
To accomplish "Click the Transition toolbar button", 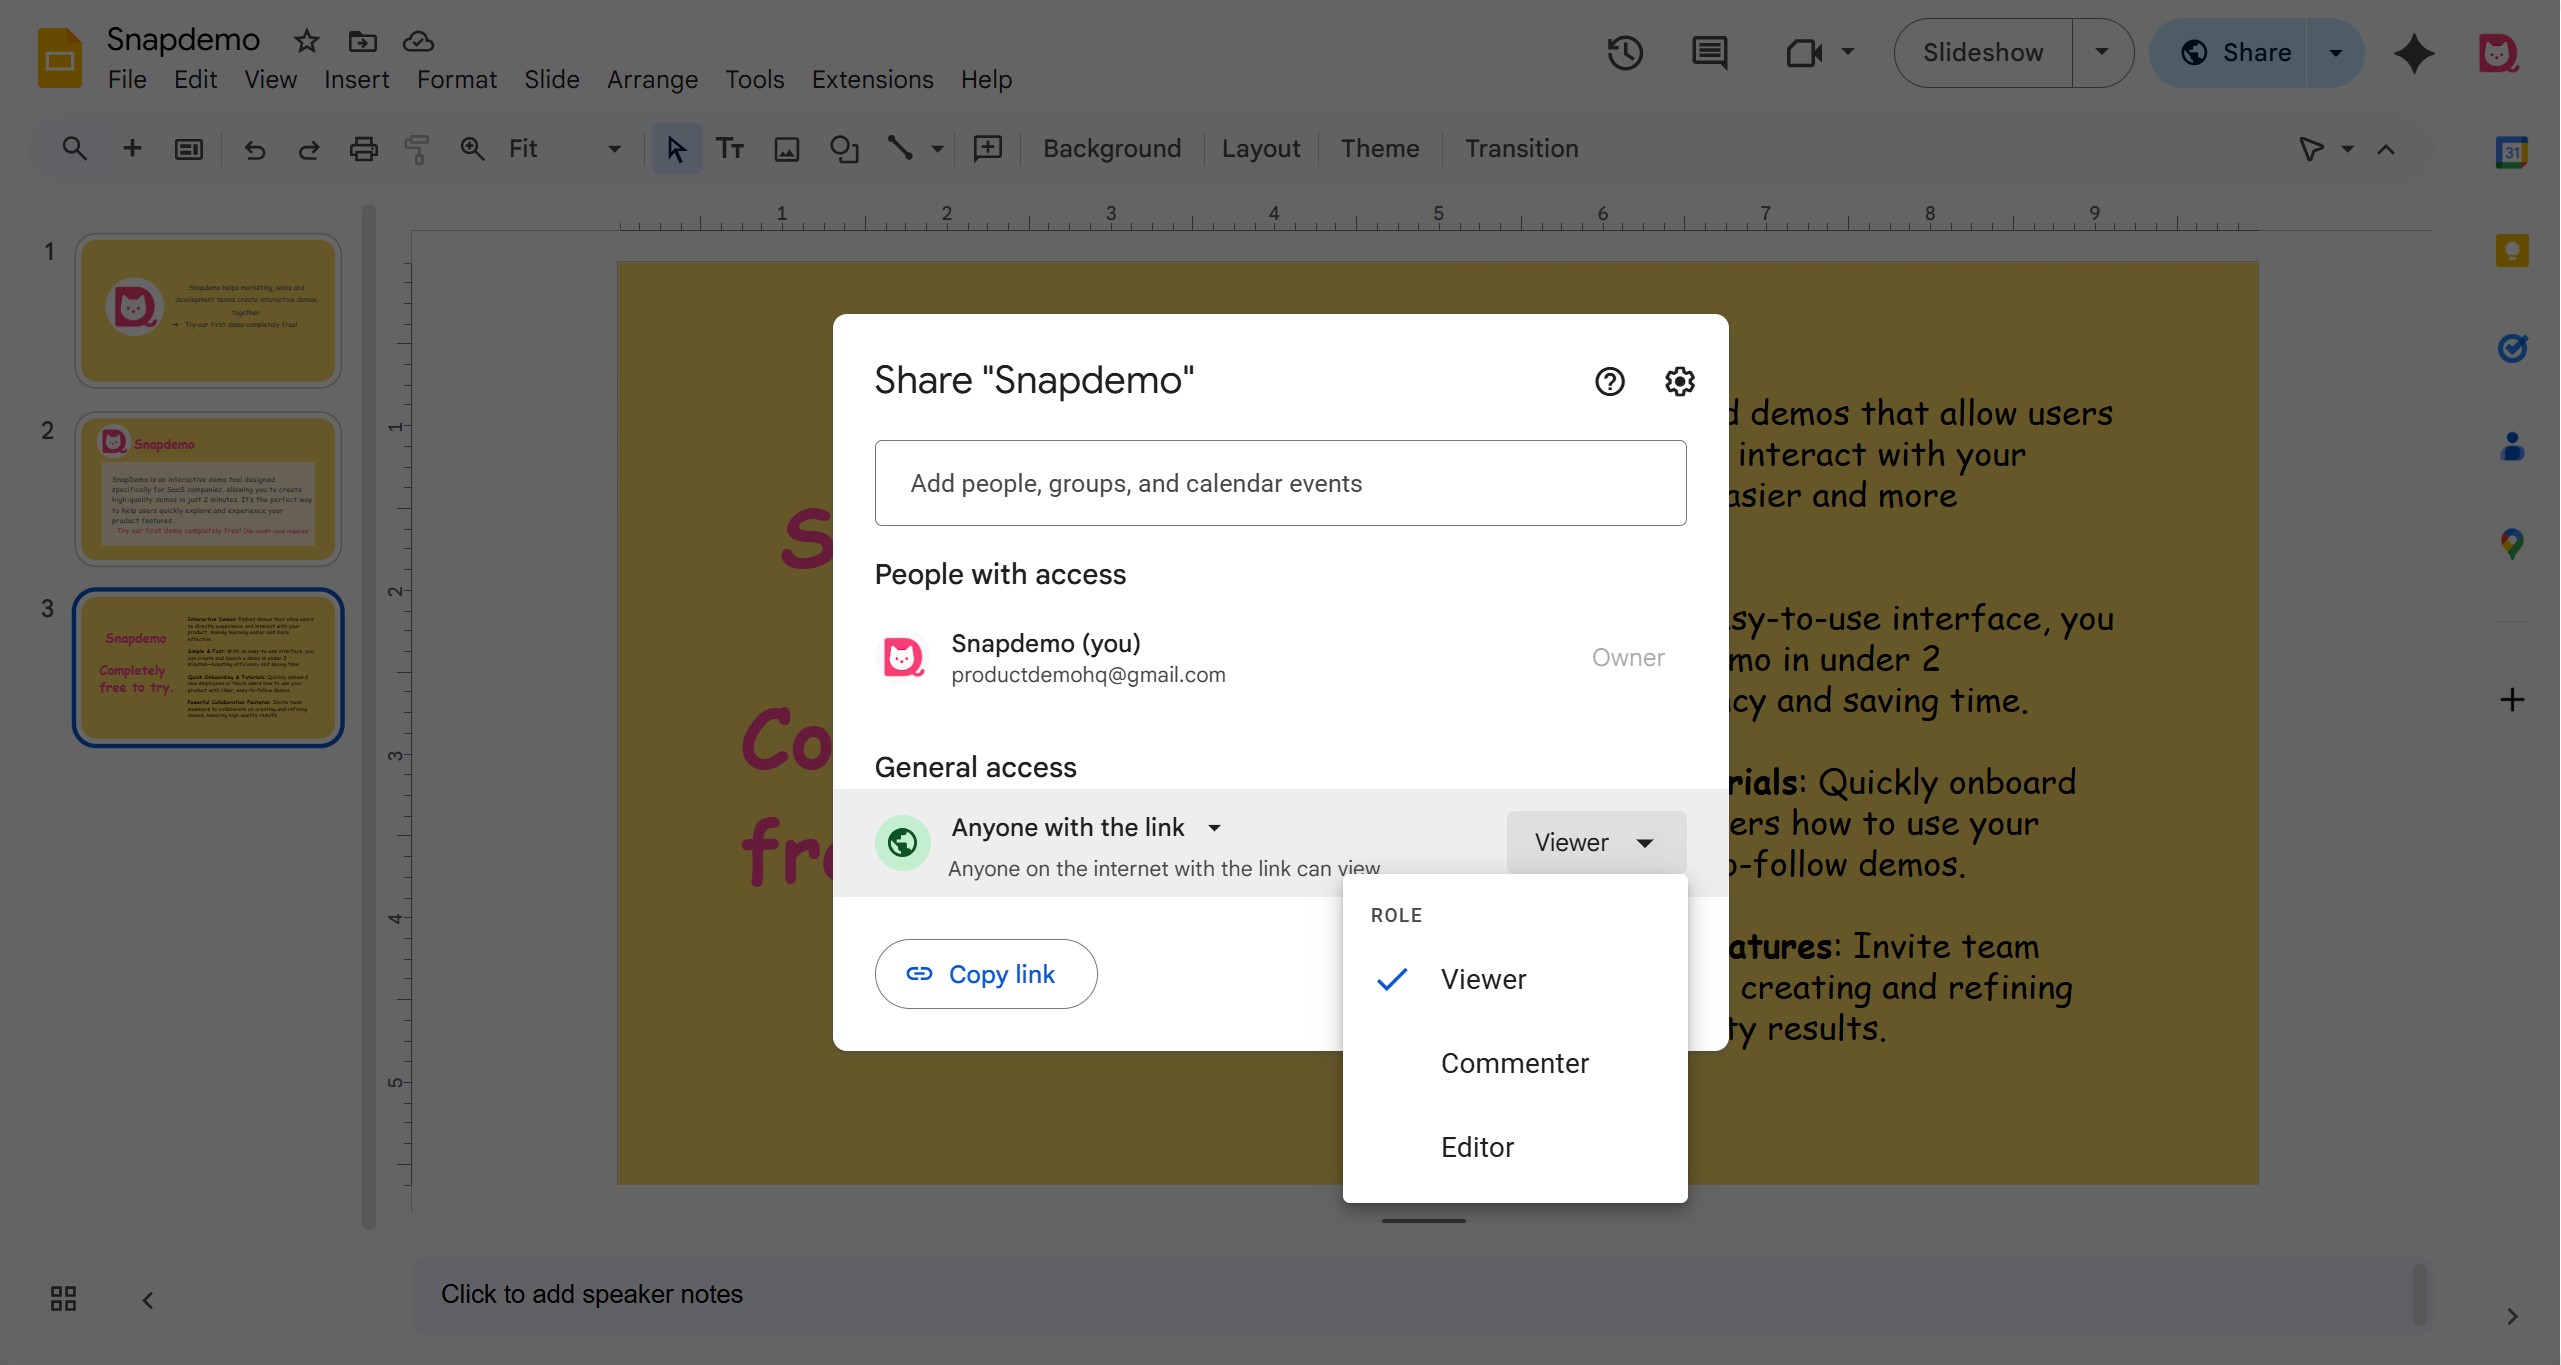I will click(1521, 149).
